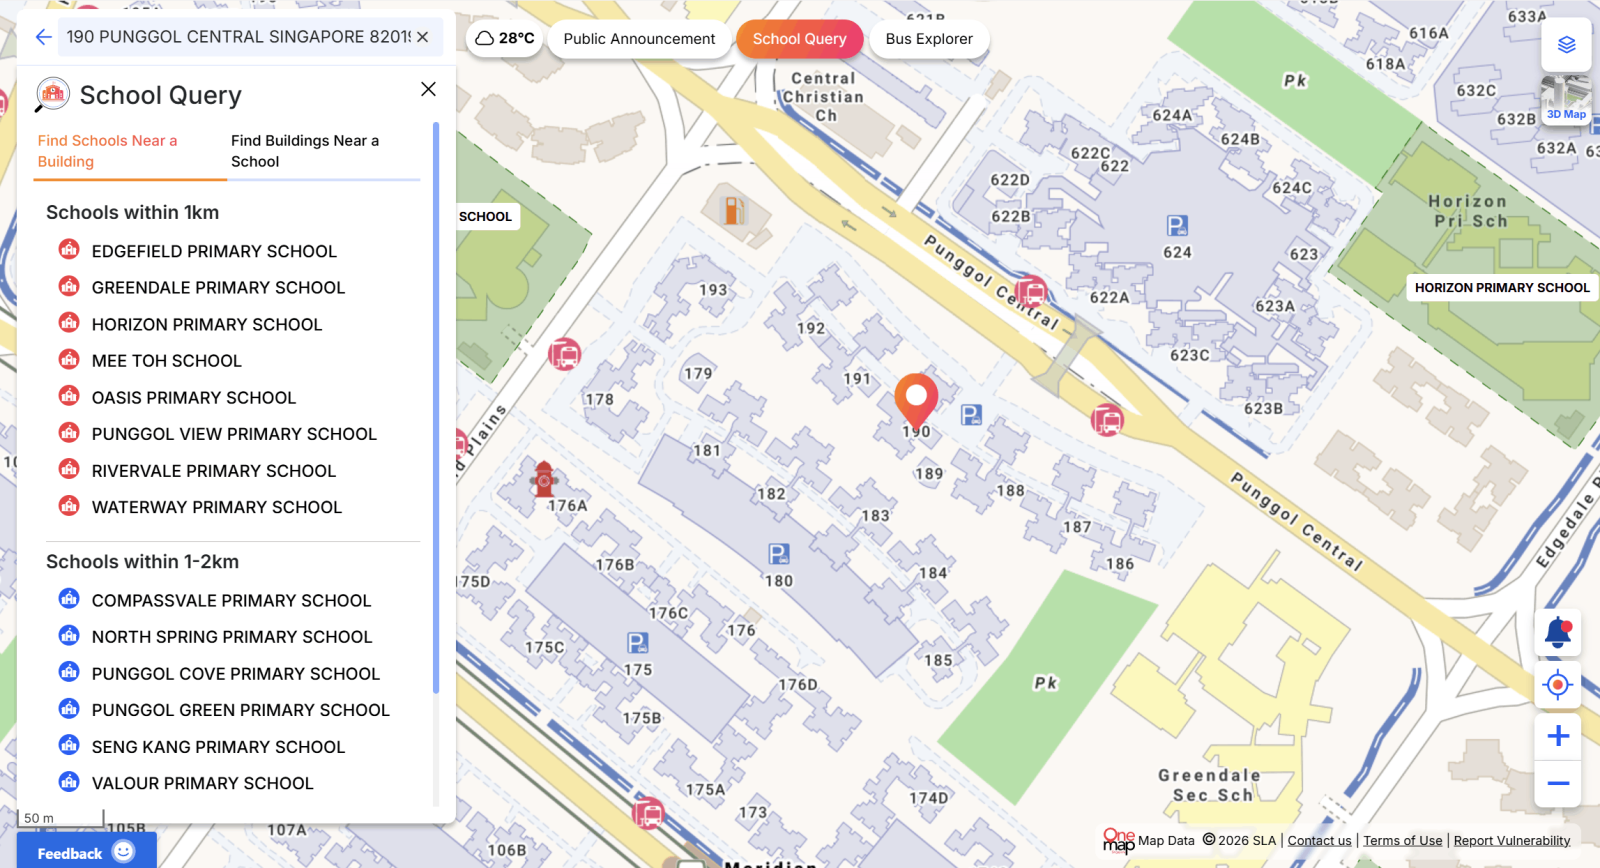Open the notification bell
Screen dimensions: 1600x868
pyautogui.click(x=1558, y=632)
